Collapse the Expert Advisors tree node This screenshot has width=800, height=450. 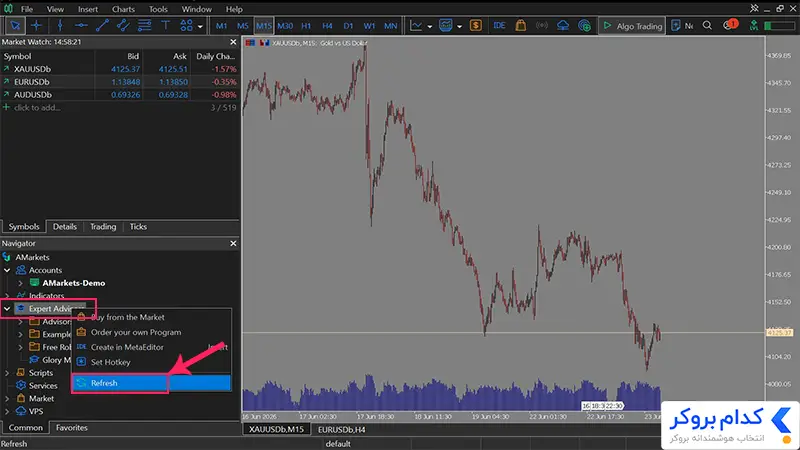(7, 308)
